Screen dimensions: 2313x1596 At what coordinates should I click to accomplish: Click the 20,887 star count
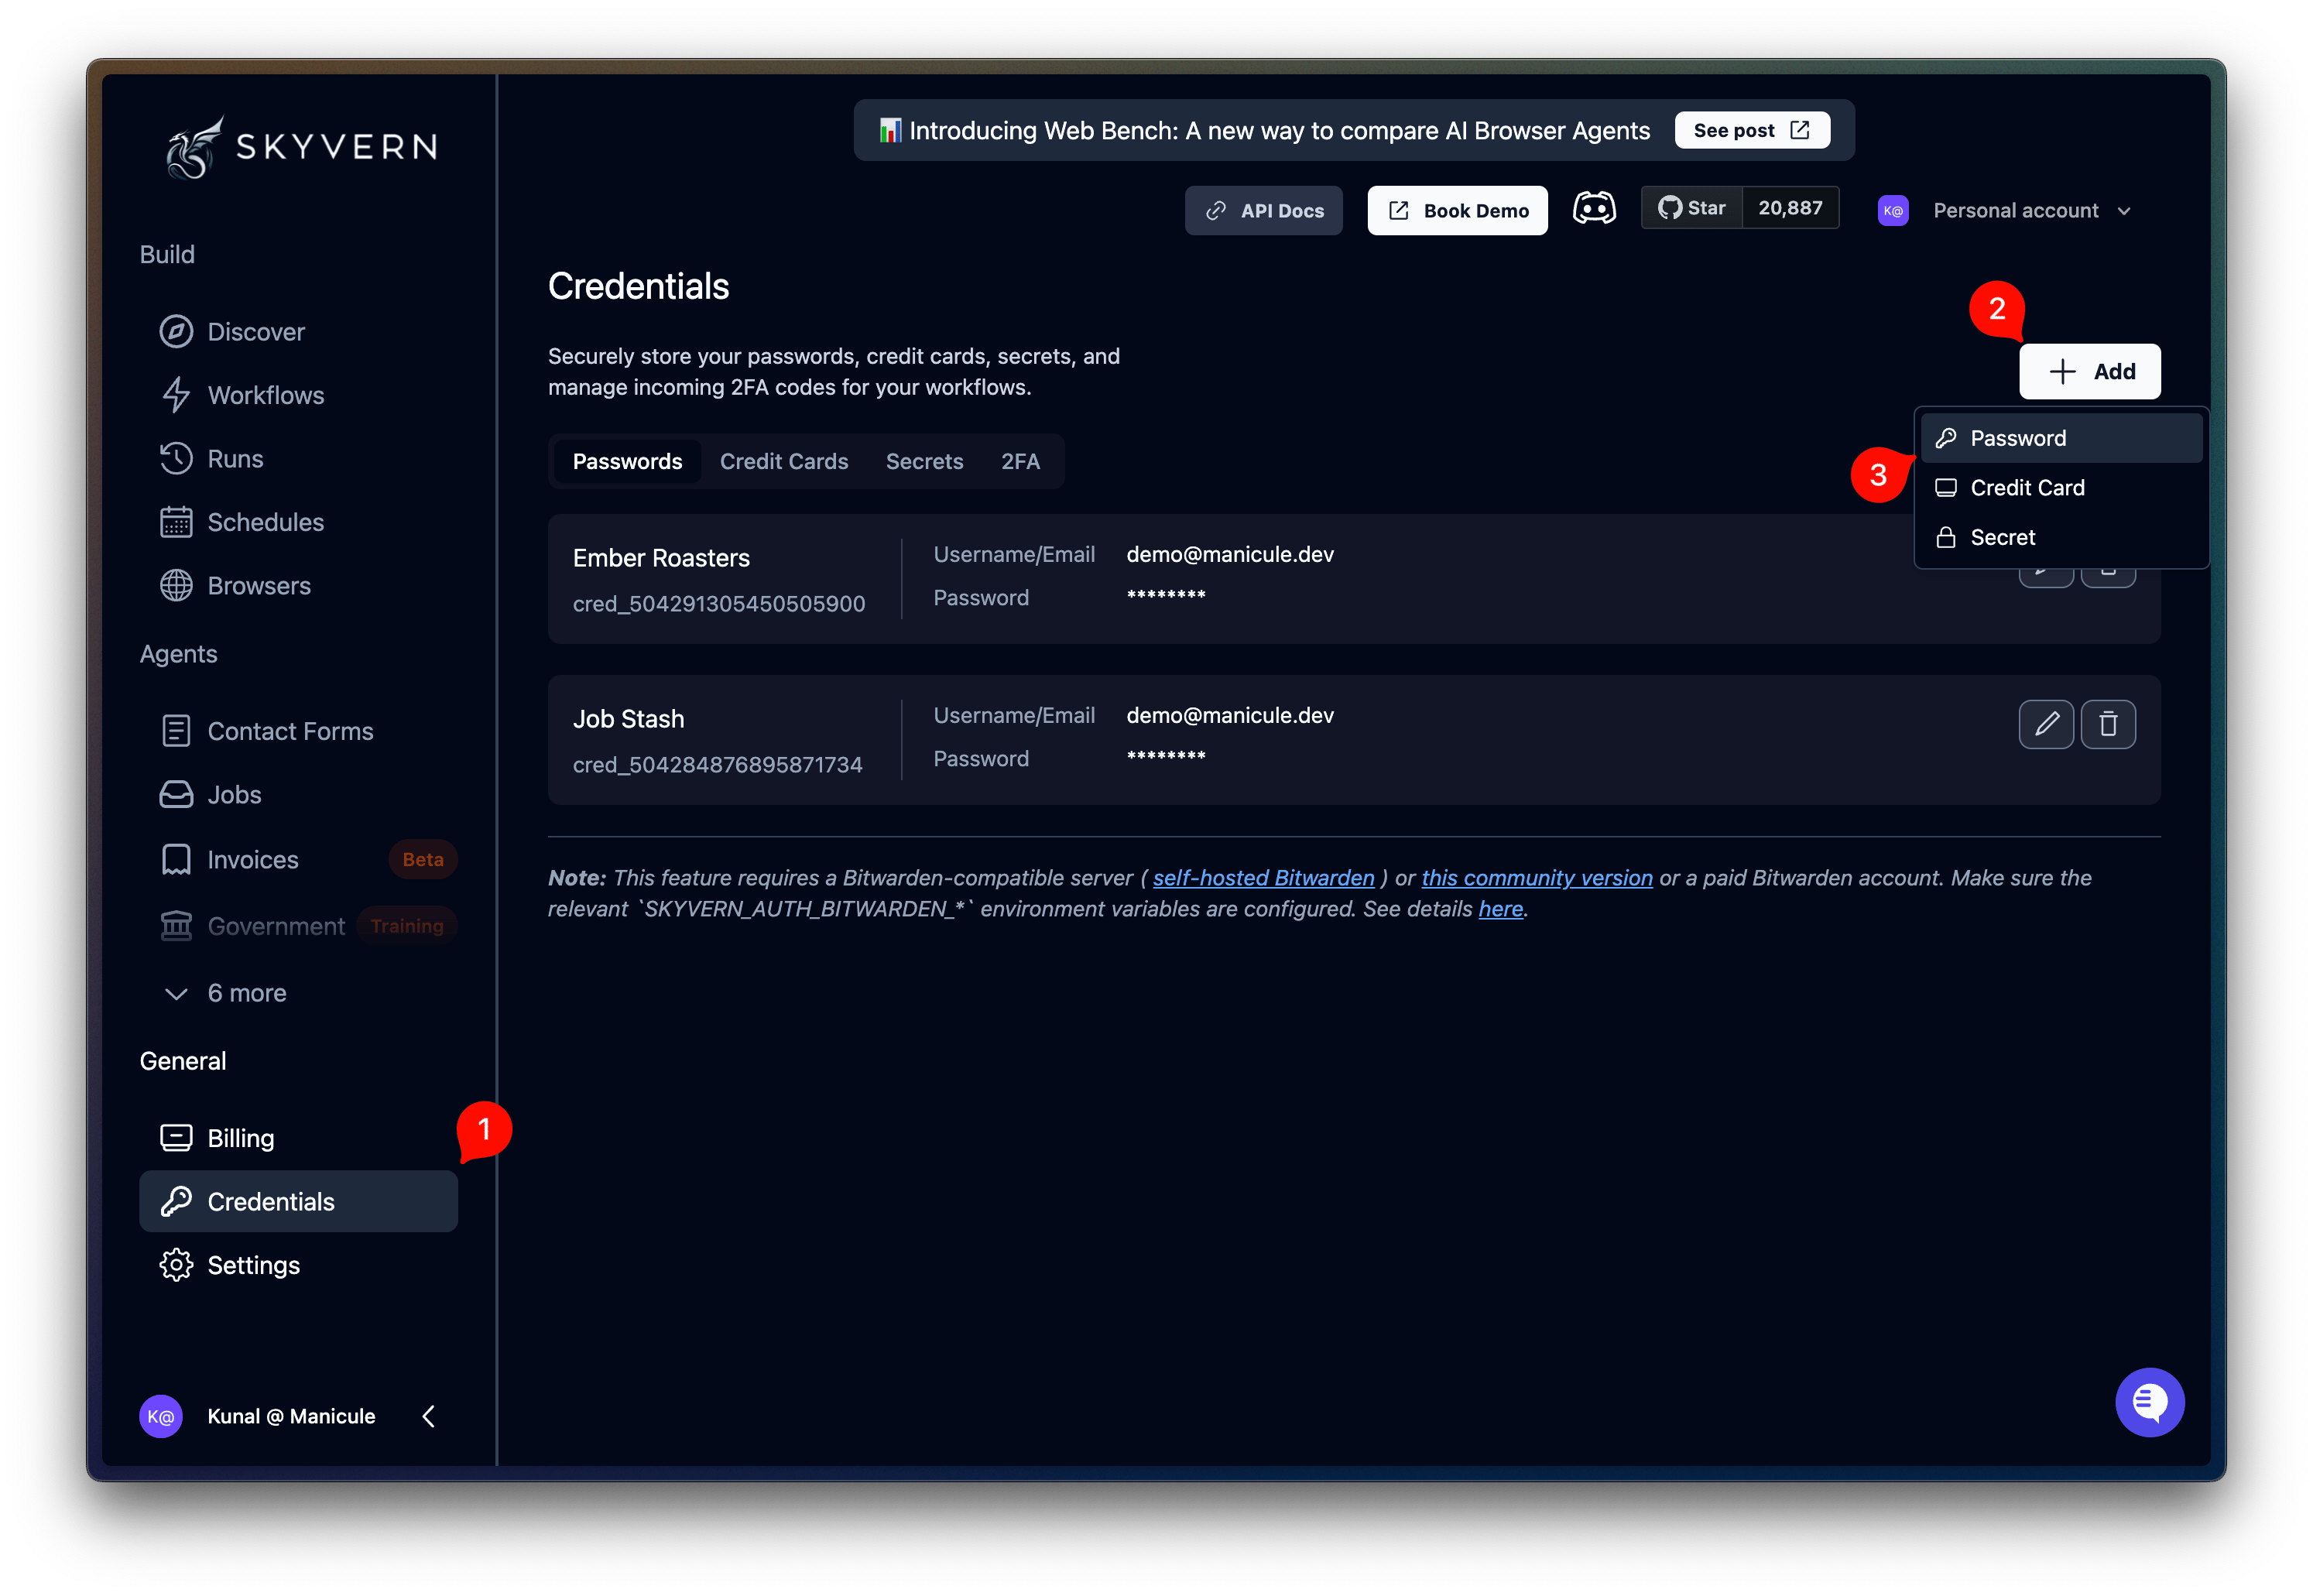click(1790, 208)
